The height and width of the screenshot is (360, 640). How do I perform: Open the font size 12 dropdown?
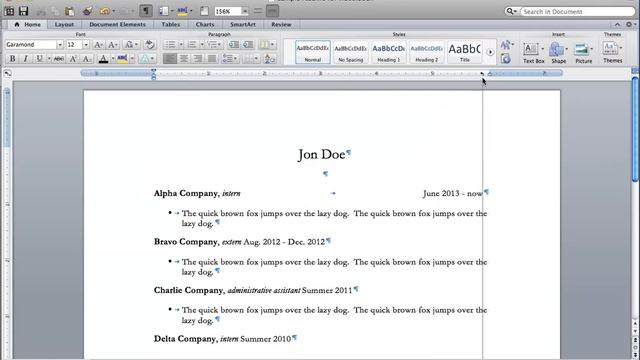point(86,44)
